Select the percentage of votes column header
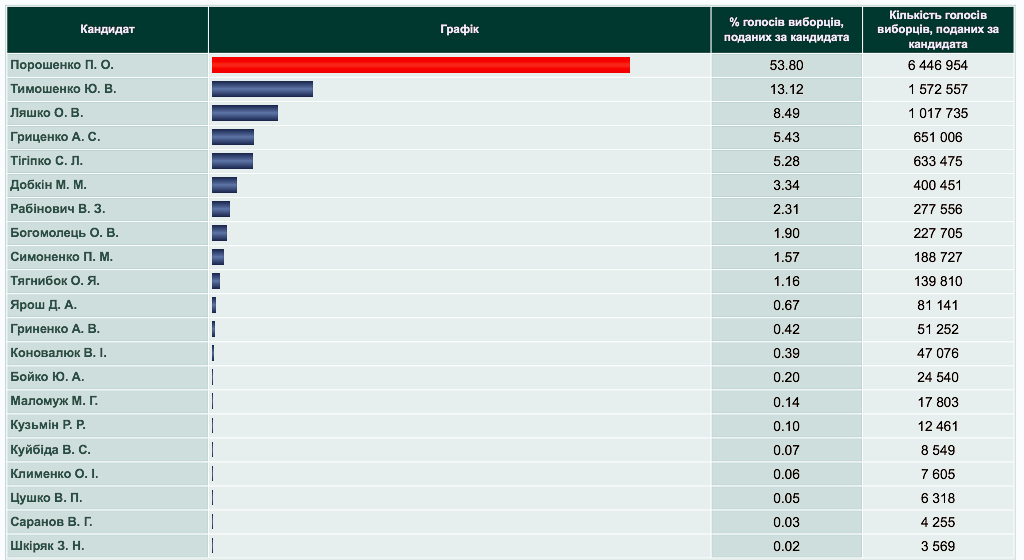Image resolution: width=1024 pixels, height=560 pixels. coord(786,30)
